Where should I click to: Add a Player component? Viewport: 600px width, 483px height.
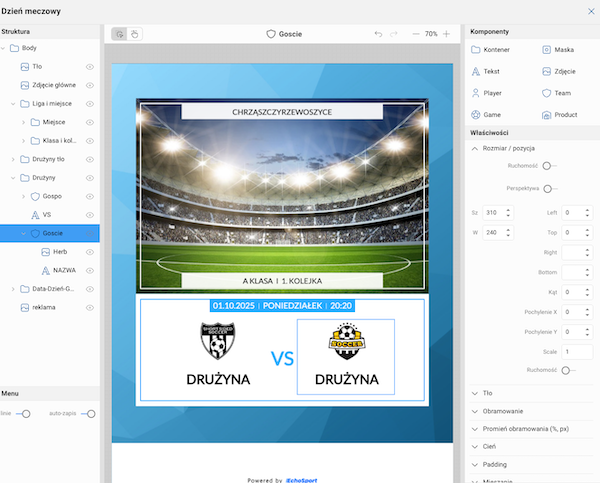[486, 93]
